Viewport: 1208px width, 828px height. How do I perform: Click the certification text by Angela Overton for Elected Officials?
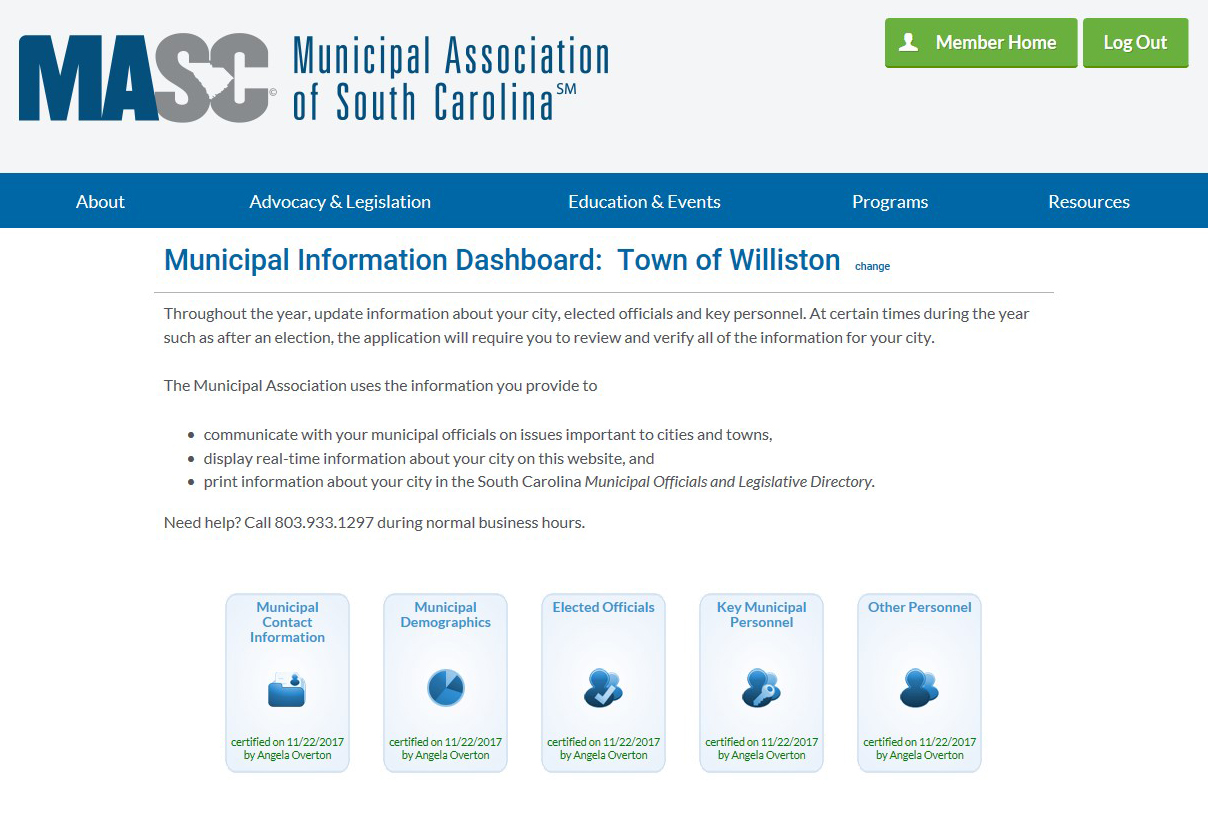click(603, 749)
